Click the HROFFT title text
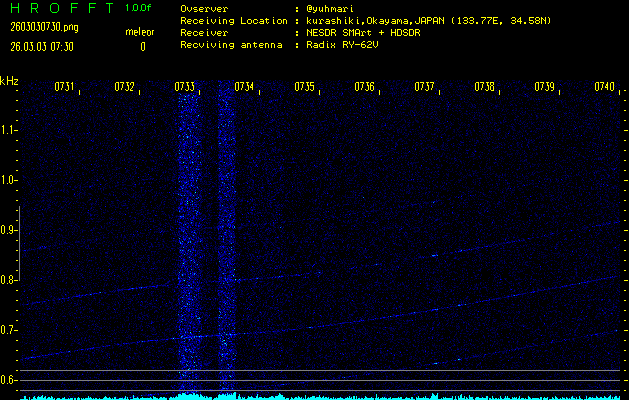The image size is (629, 400). (x=59, y=8)
